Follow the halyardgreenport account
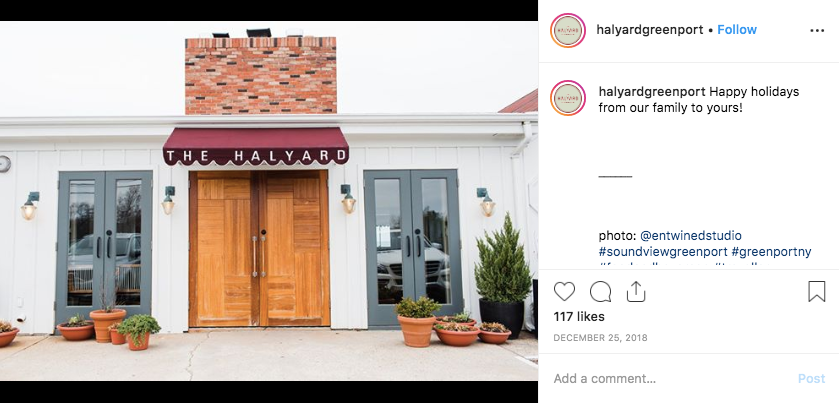839x403 pixels. click(x=737, y=30)
